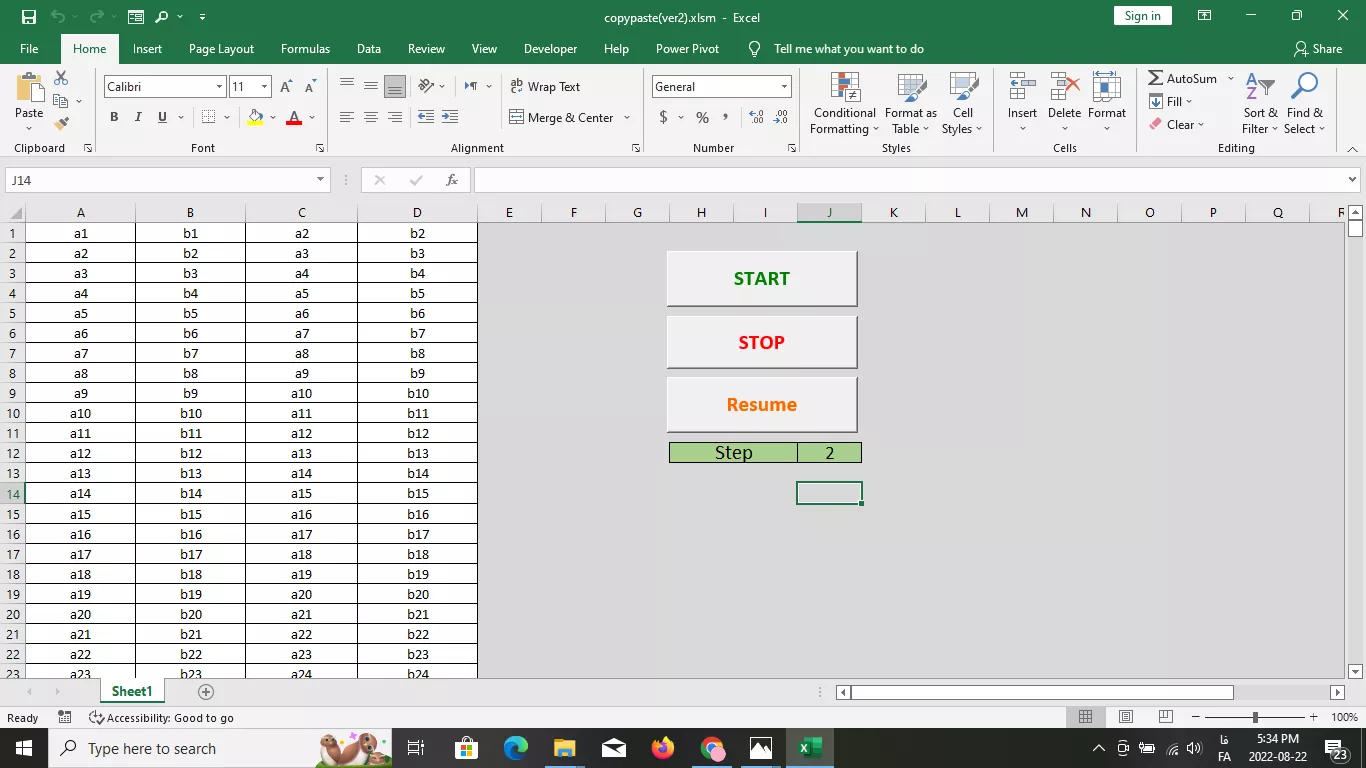The height and width of the screenshot is (768, 1366).
Task: Open Excel from the Windows taskbar
Action: [x=809, y=748]
